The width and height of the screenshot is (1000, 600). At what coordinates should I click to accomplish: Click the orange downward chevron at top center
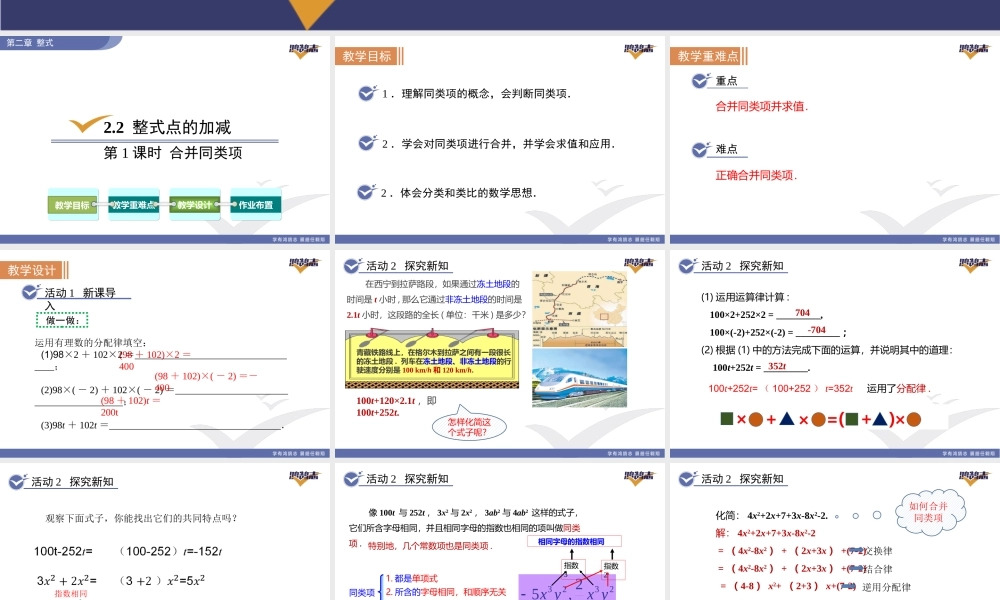(x=313, y=14)
